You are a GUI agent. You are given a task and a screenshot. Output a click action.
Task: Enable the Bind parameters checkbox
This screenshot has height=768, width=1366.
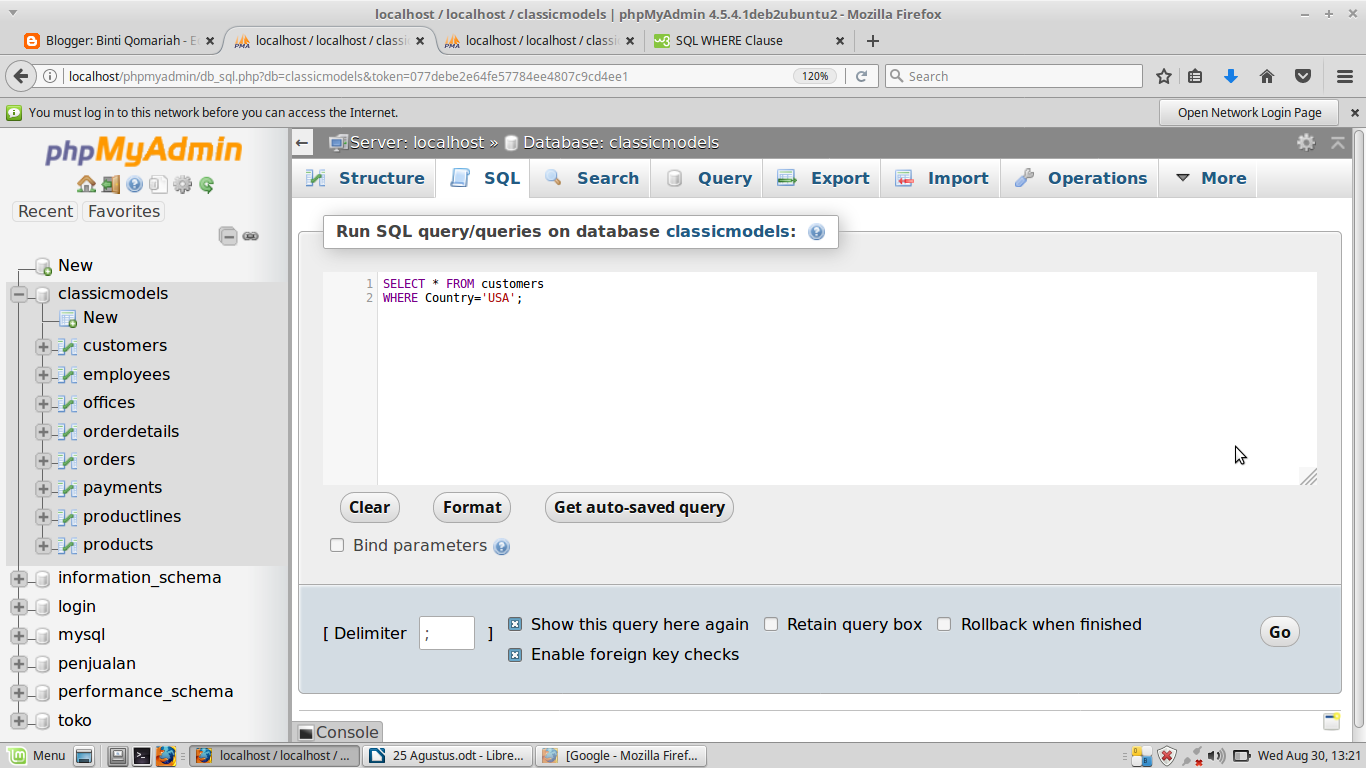[337, 545]
